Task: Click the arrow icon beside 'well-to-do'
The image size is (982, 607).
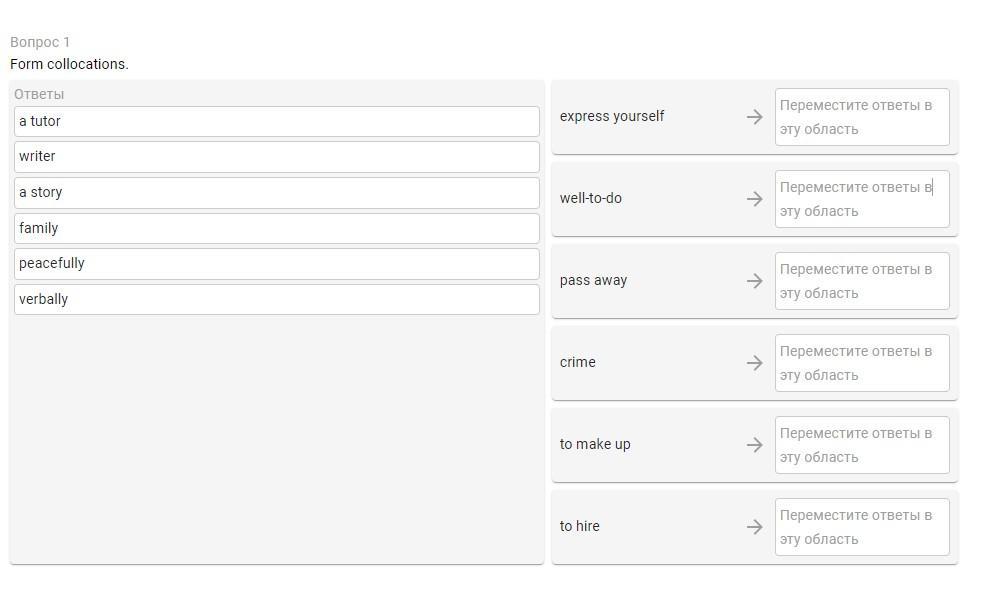Action: click(755, 199)
